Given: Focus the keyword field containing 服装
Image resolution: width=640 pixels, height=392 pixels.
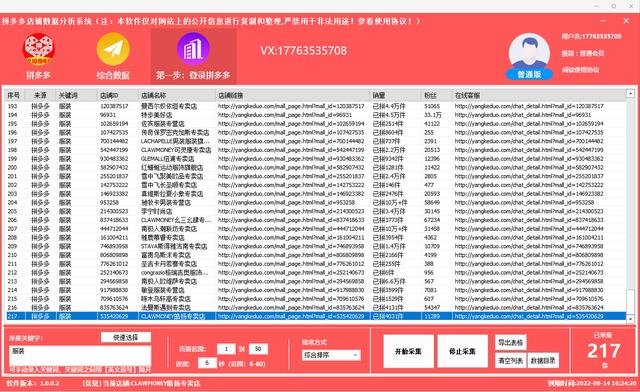Looking at the screenshot, I should 80,356.
